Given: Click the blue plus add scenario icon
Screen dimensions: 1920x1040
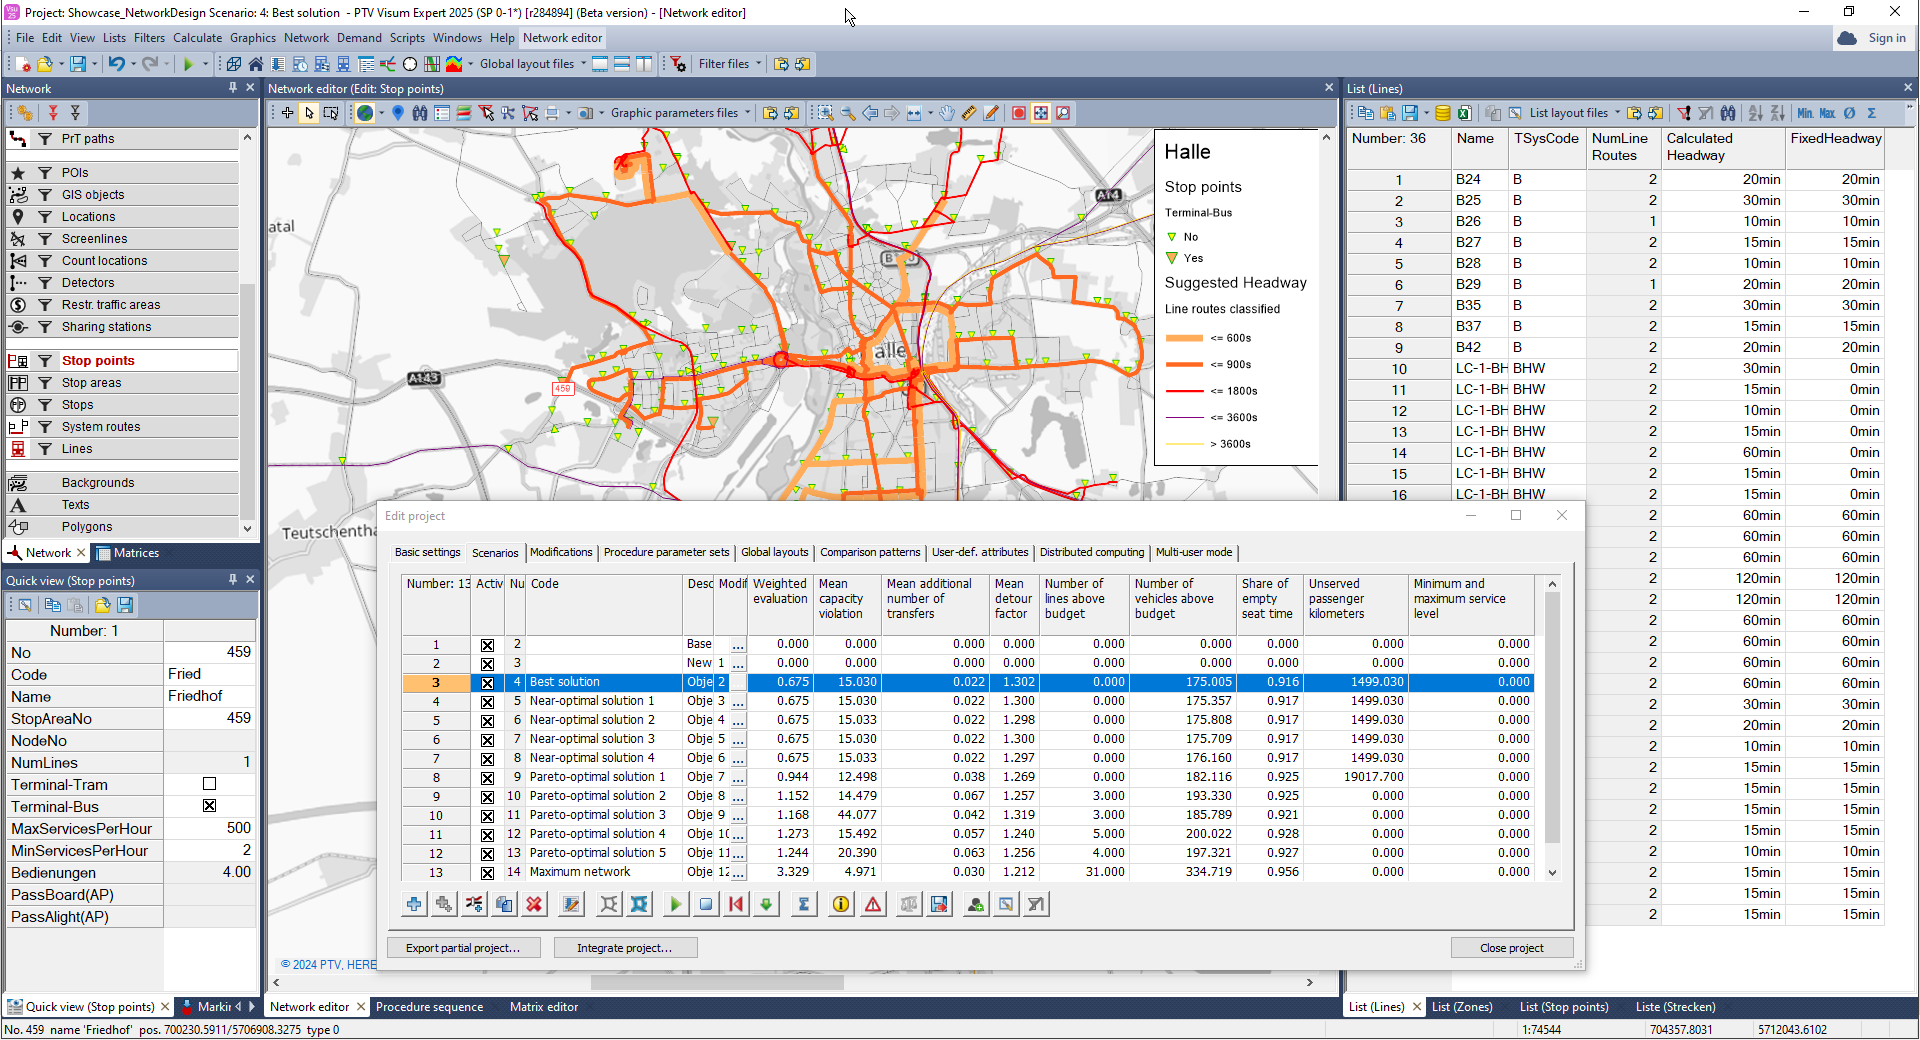Looking at the screenshot, I should [414, 904].
